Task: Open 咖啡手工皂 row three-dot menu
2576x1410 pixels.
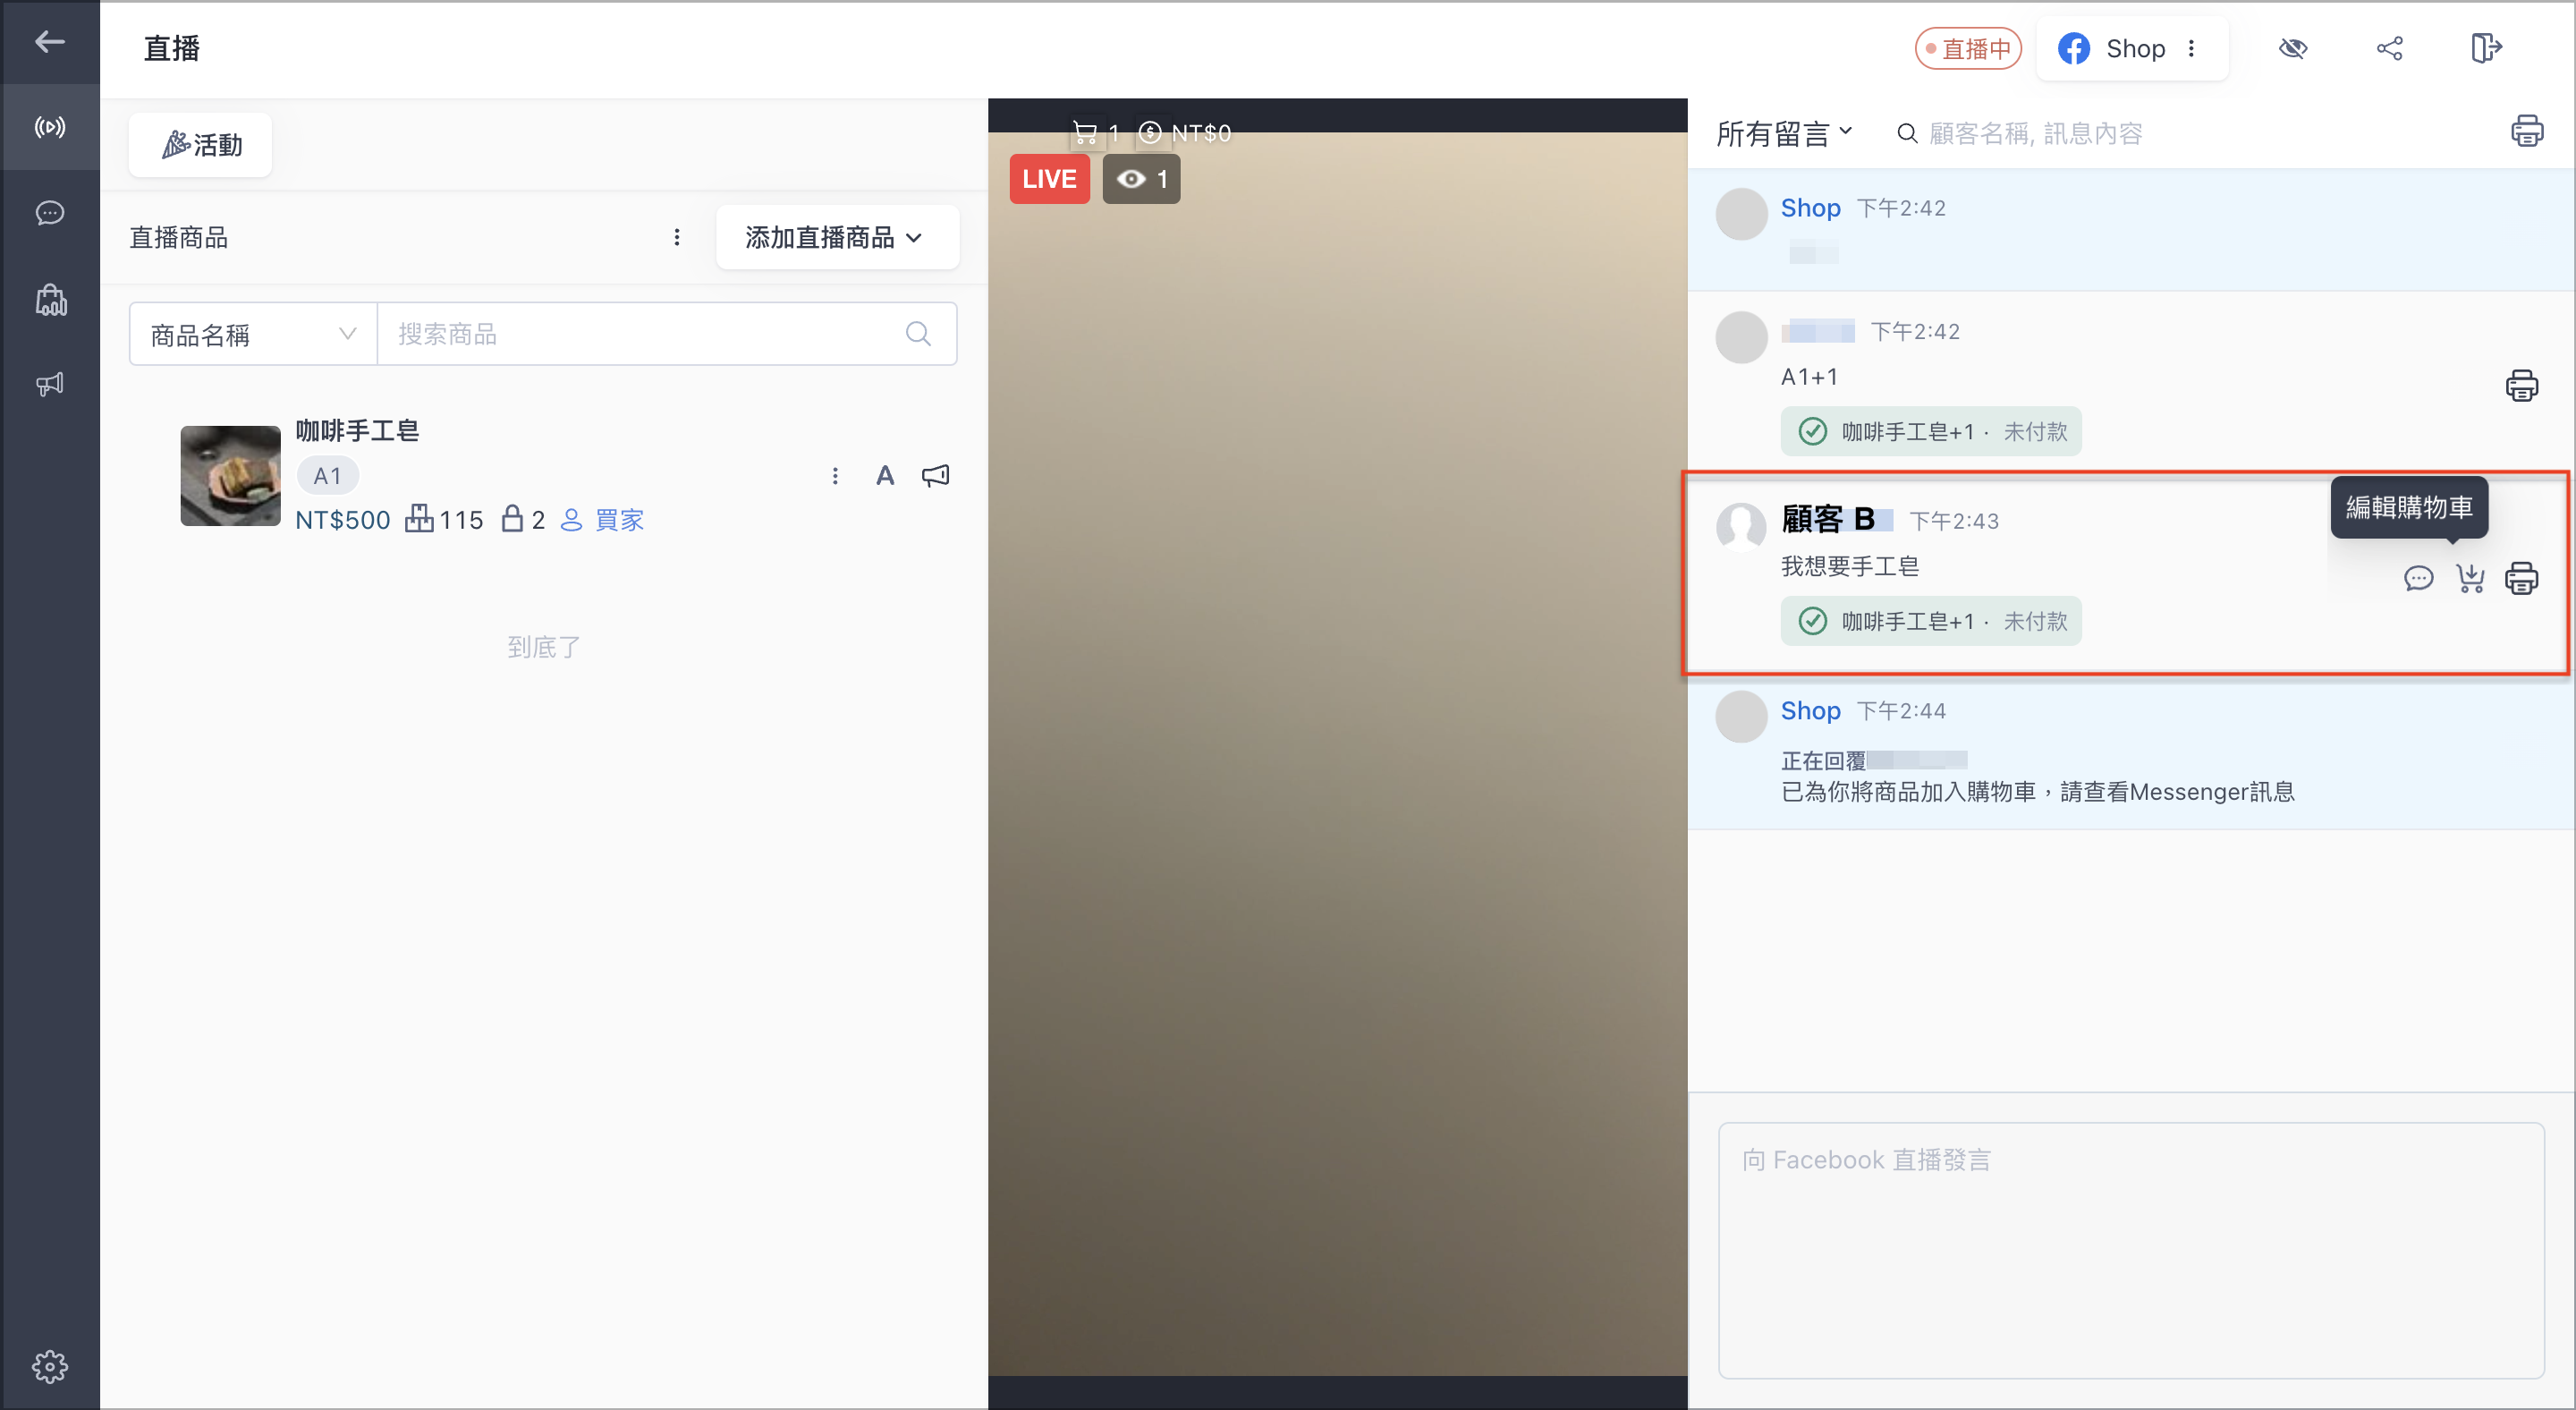Action: (835, 476)
